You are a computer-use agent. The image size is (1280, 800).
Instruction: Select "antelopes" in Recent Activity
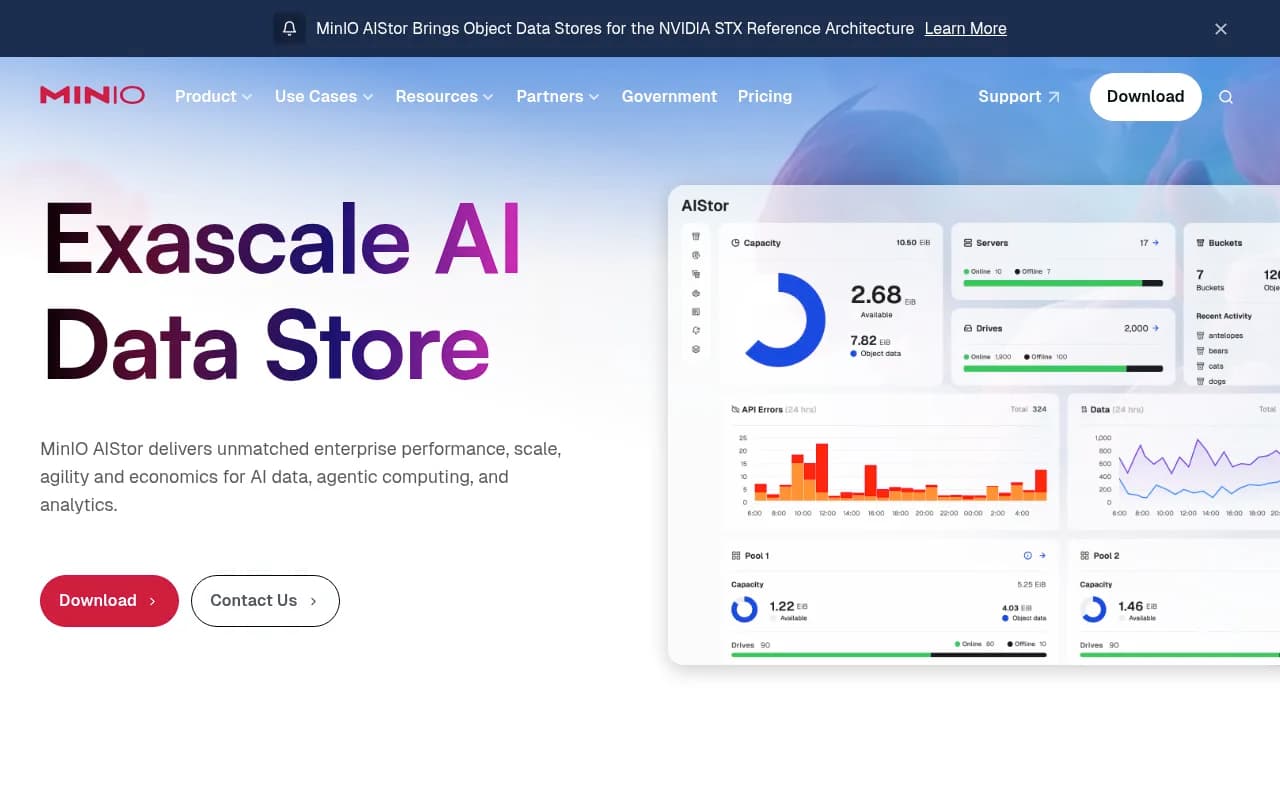[x=1225, y=335]
